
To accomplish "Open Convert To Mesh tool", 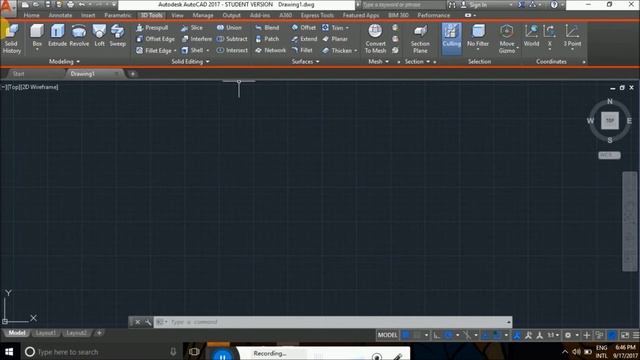I will click(x=375, y=39).
